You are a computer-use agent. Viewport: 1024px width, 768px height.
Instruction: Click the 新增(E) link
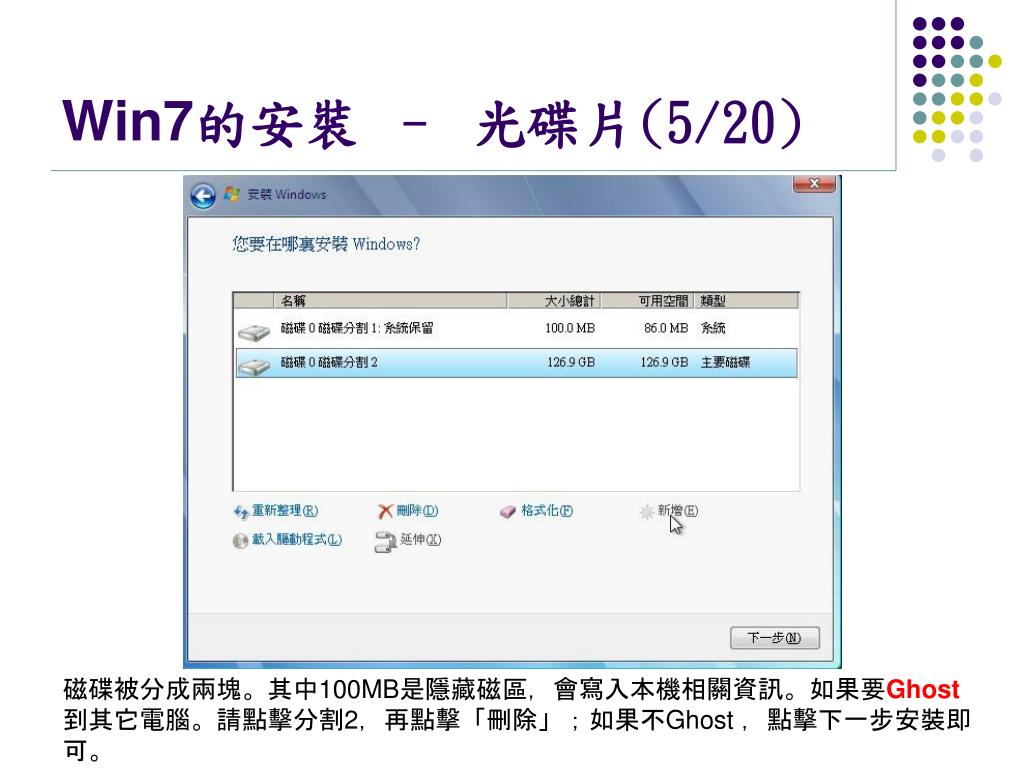tap(677, 511)
